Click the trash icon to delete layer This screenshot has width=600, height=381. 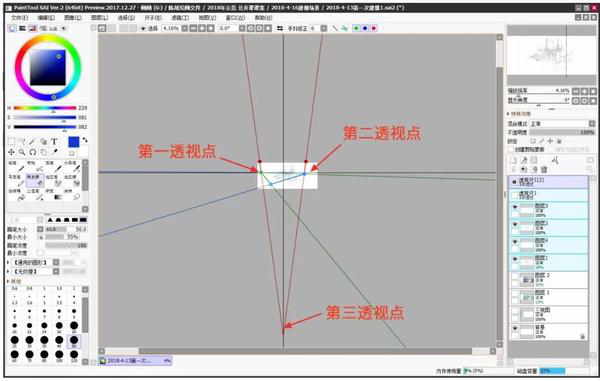pyautogui.click(x=544, y=169)
